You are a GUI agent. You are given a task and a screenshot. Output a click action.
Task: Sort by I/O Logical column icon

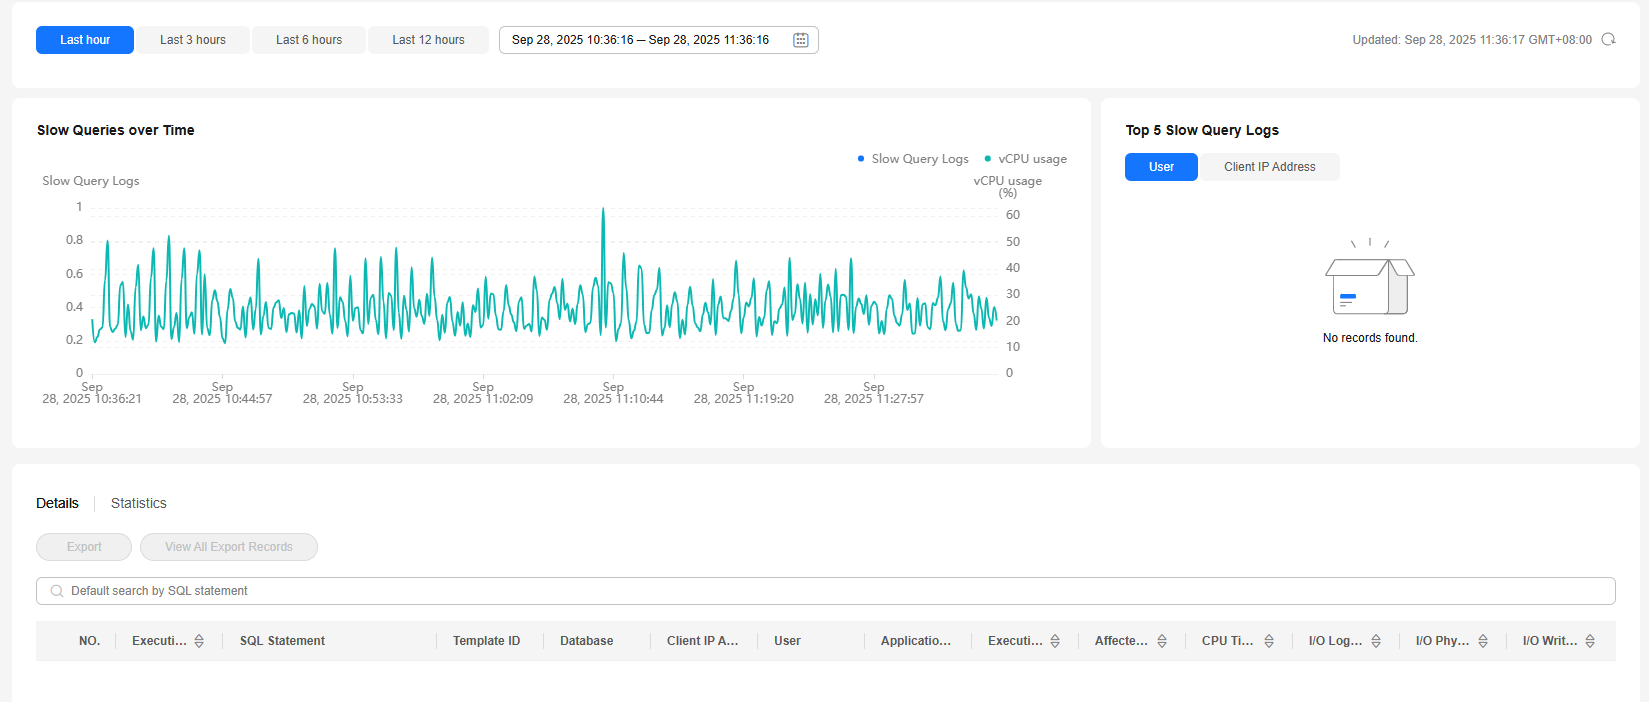coord(1376,641)
